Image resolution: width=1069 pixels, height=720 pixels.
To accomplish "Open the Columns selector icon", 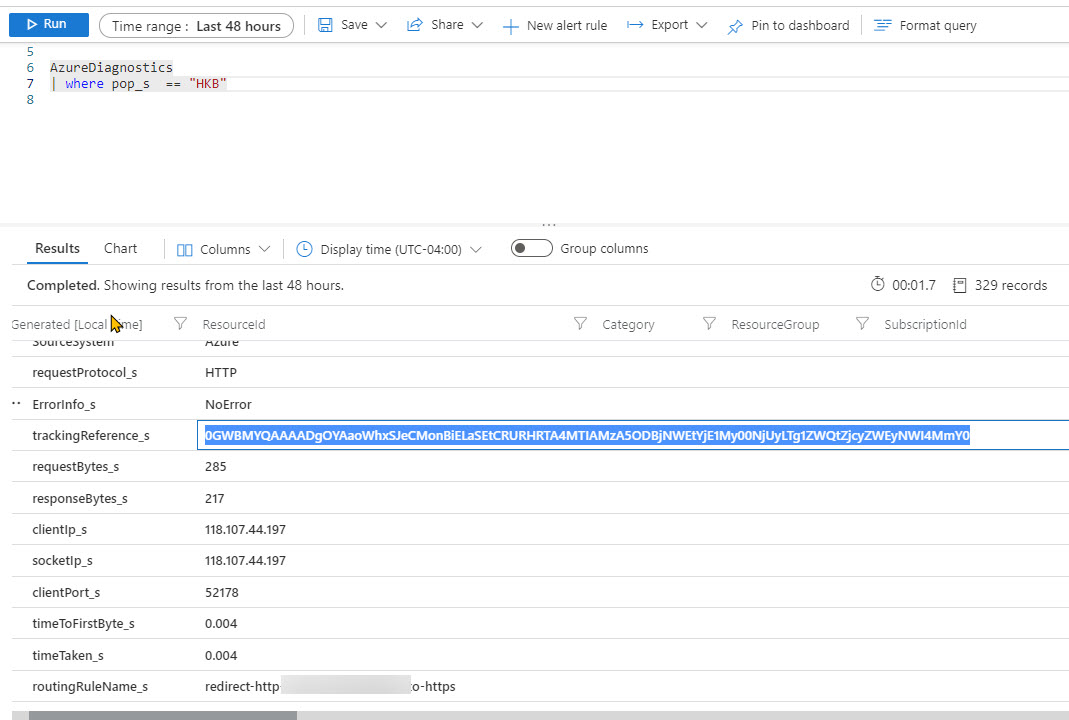I will pyautogui.click(x=184, y=248).
